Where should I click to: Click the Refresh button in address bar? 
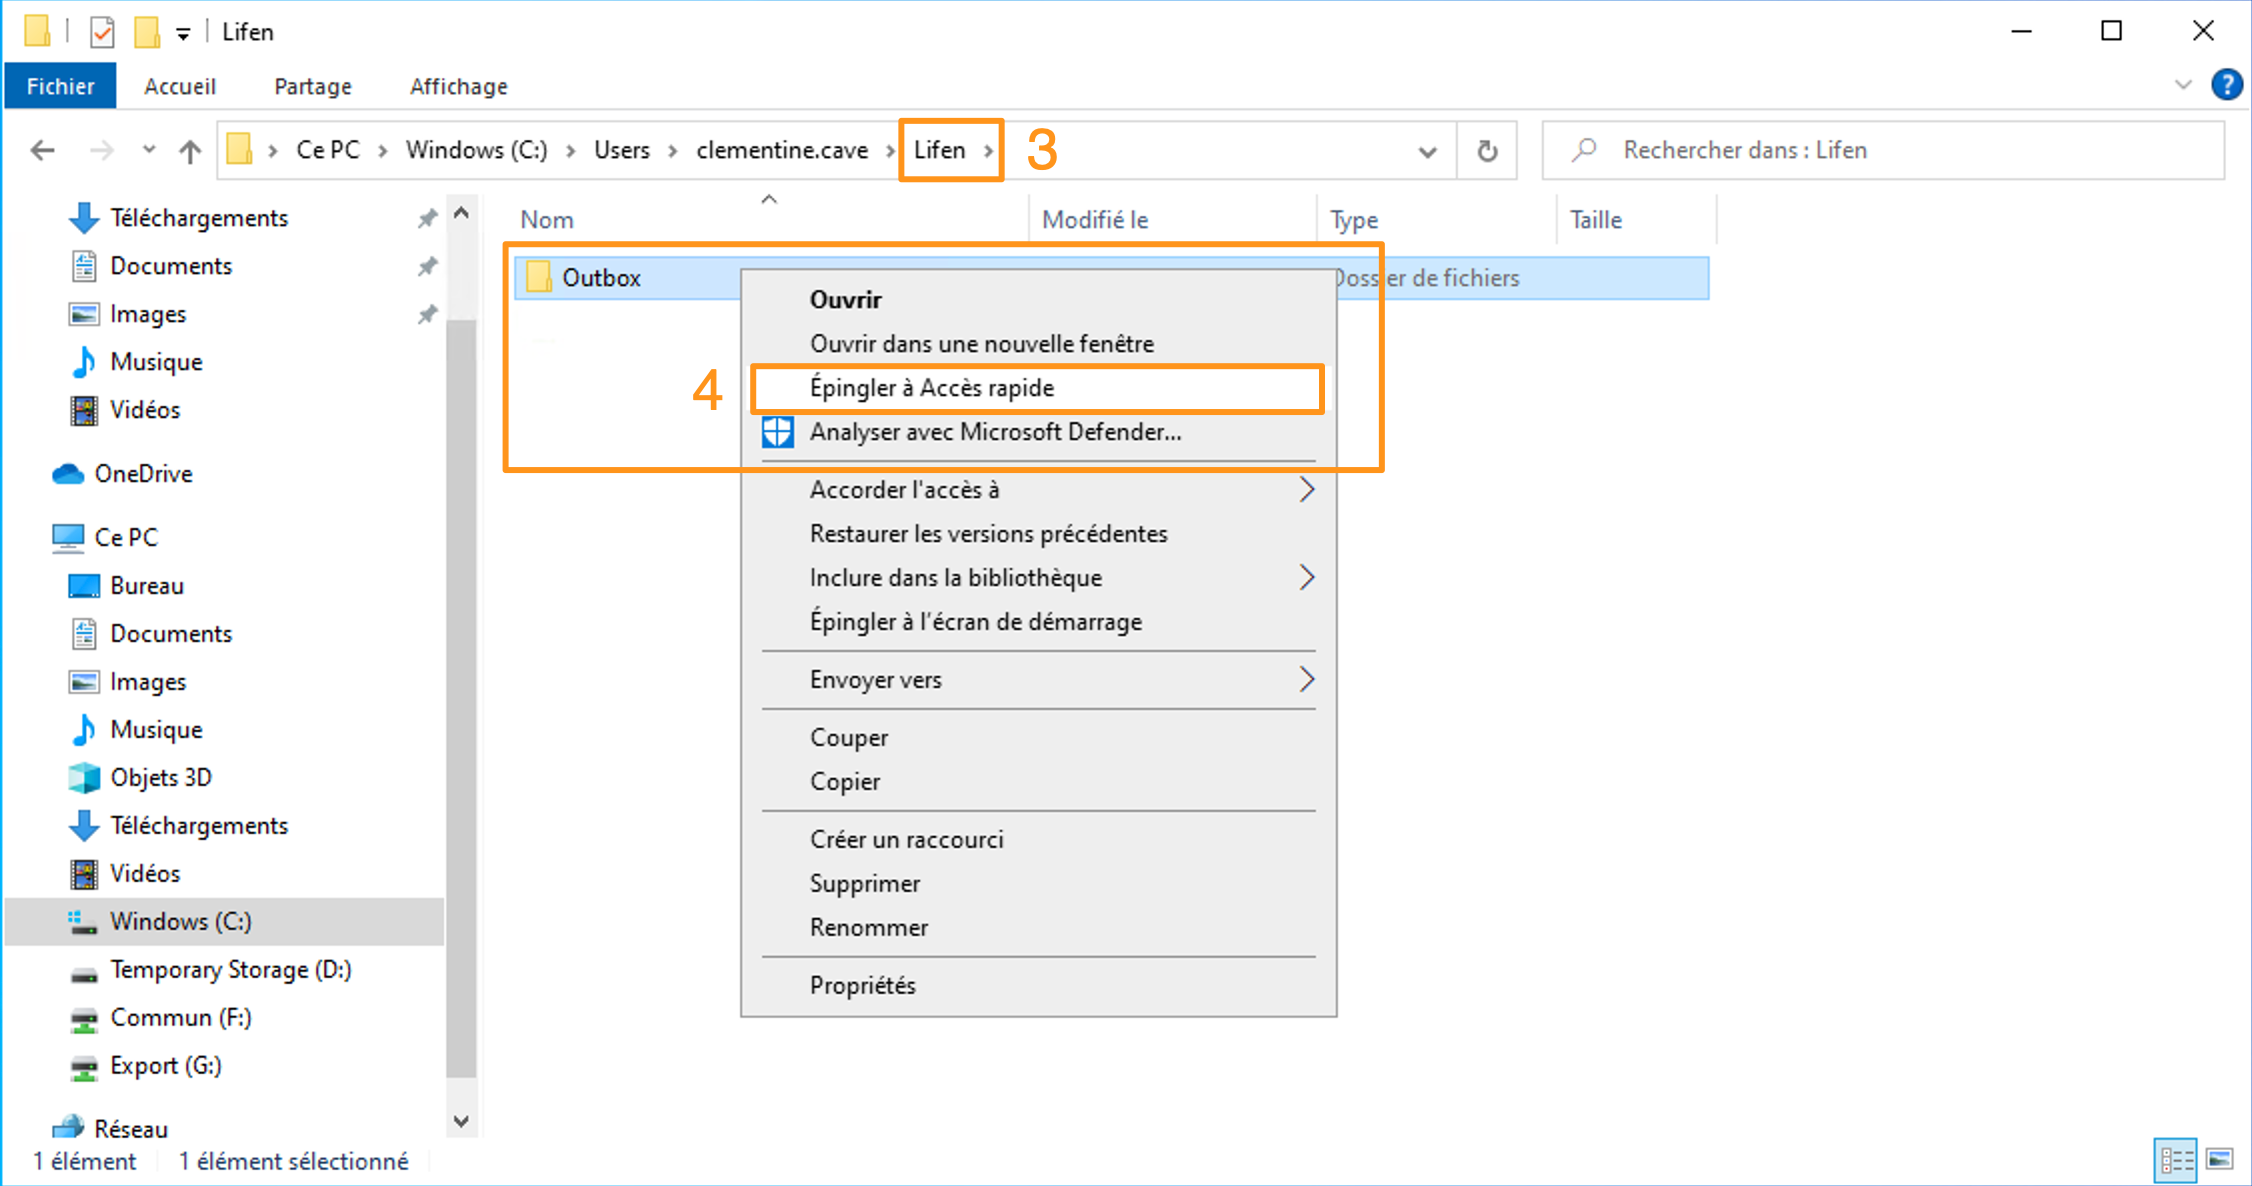(x=1487, y=150)
